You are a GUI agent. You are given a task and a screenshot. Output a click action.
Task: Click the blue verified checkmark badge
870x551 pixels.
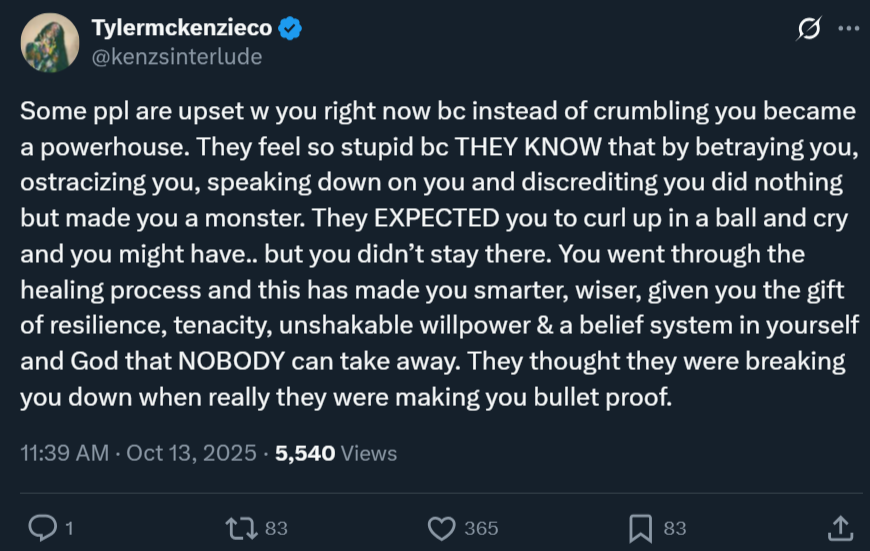(x=290, y=30)
